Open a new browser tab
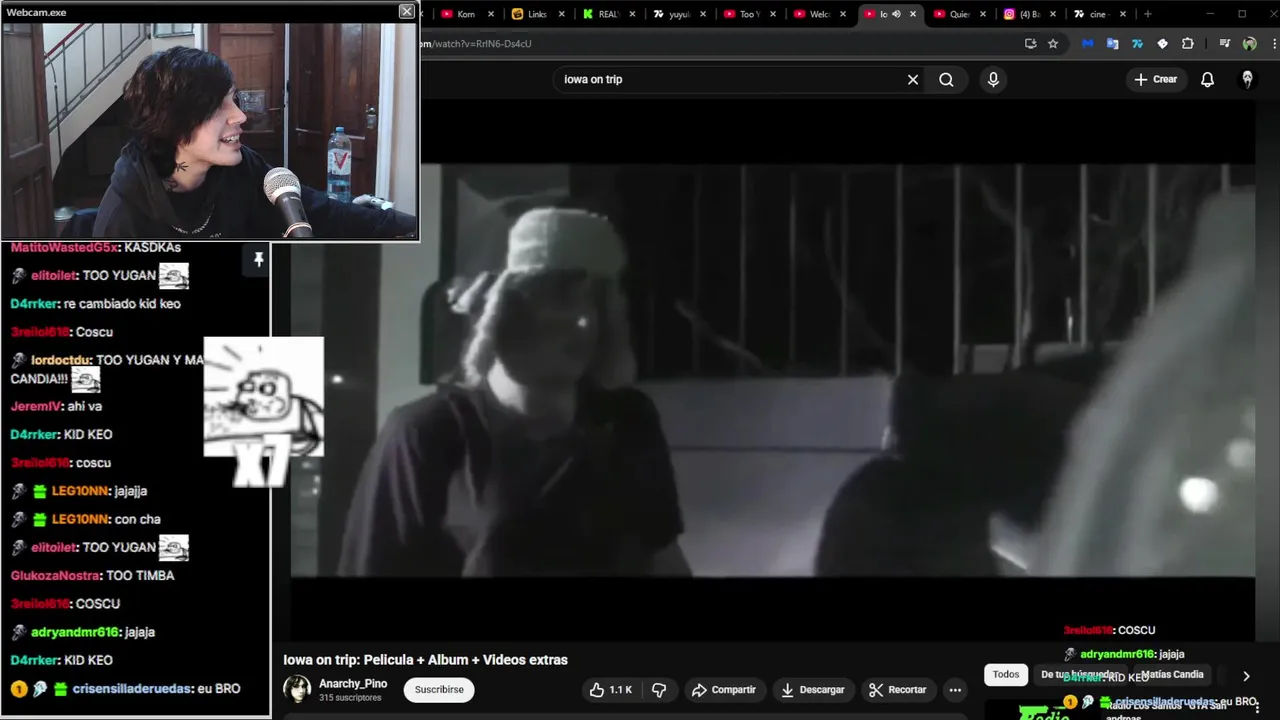 click(x=1147, y=14)
